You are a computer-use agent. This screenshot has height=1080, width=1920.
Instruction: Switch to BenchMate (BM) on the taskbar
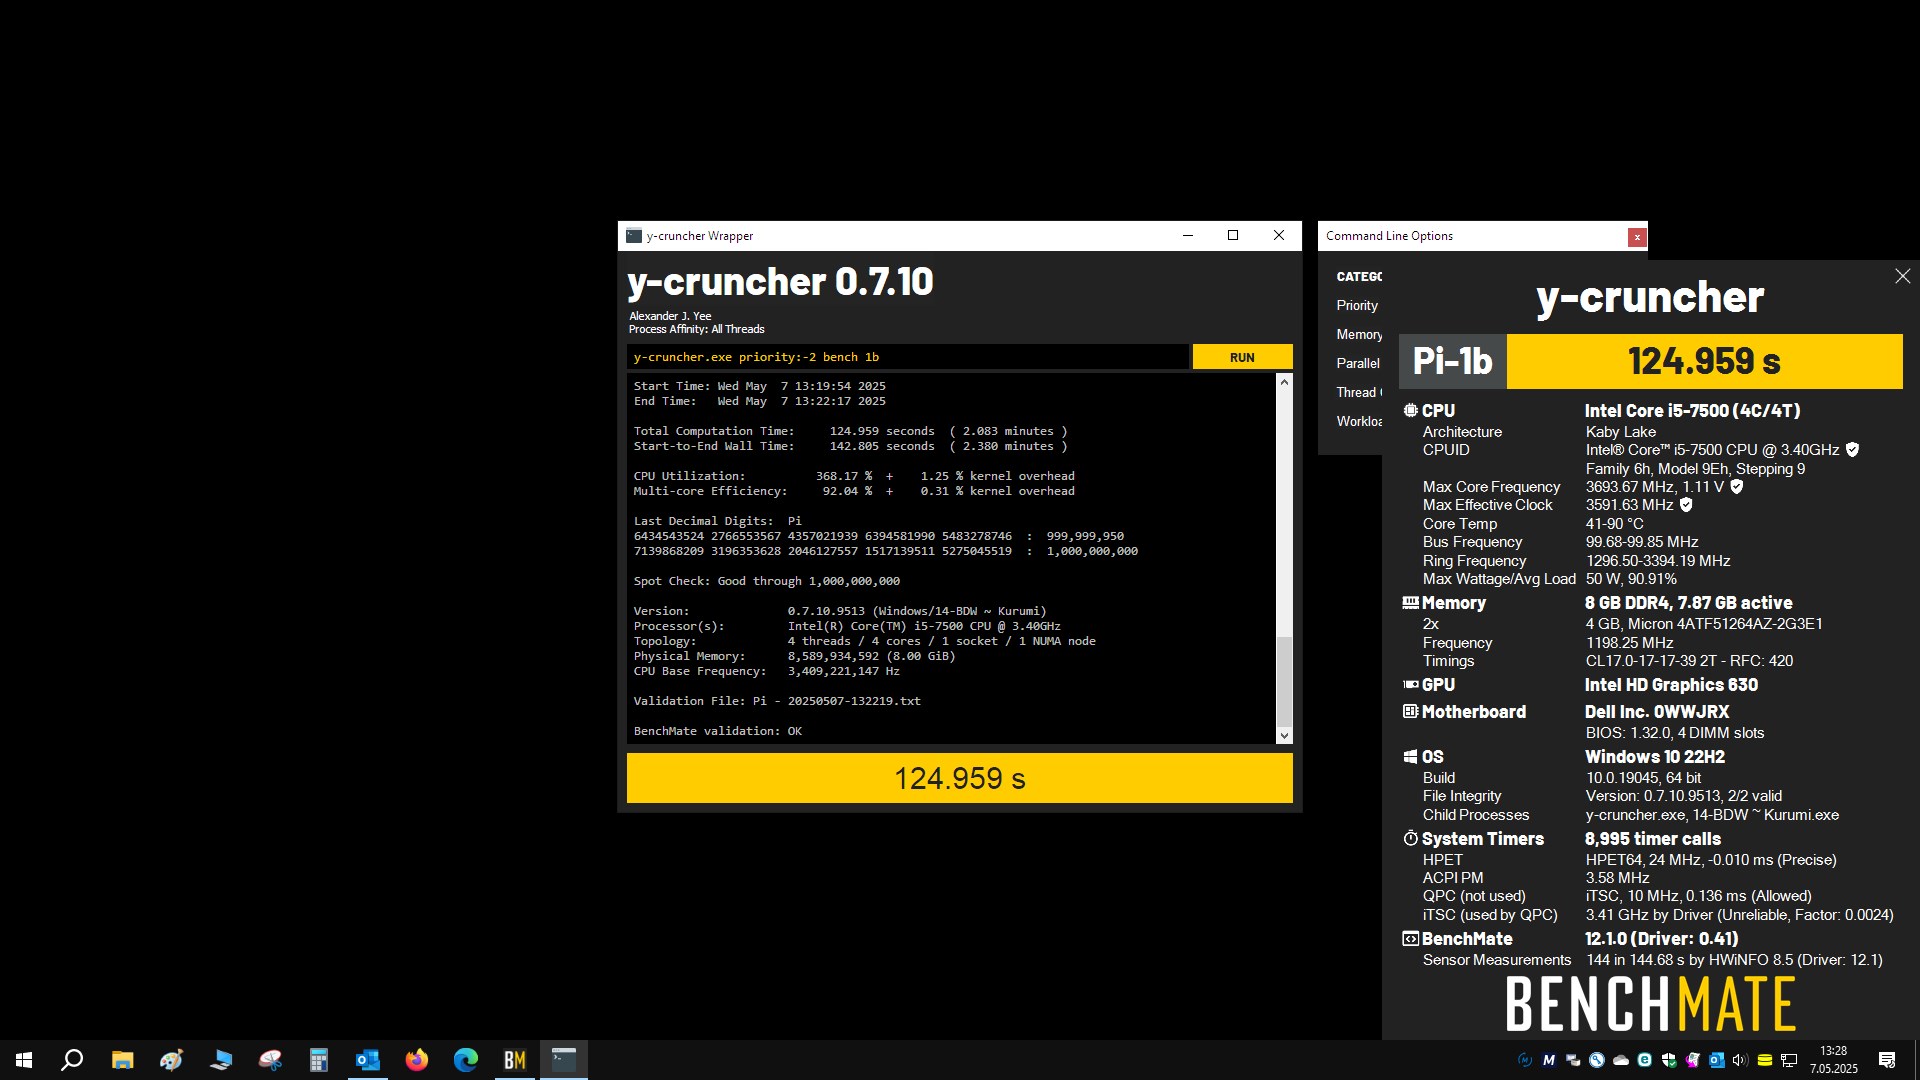click(x=514, y=1060)
